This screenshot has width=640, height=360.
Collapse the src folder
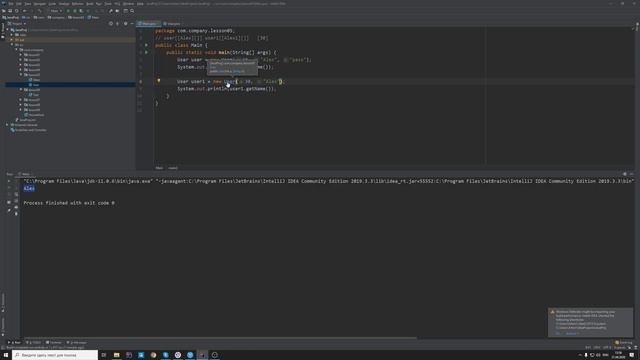click(12, 44)
